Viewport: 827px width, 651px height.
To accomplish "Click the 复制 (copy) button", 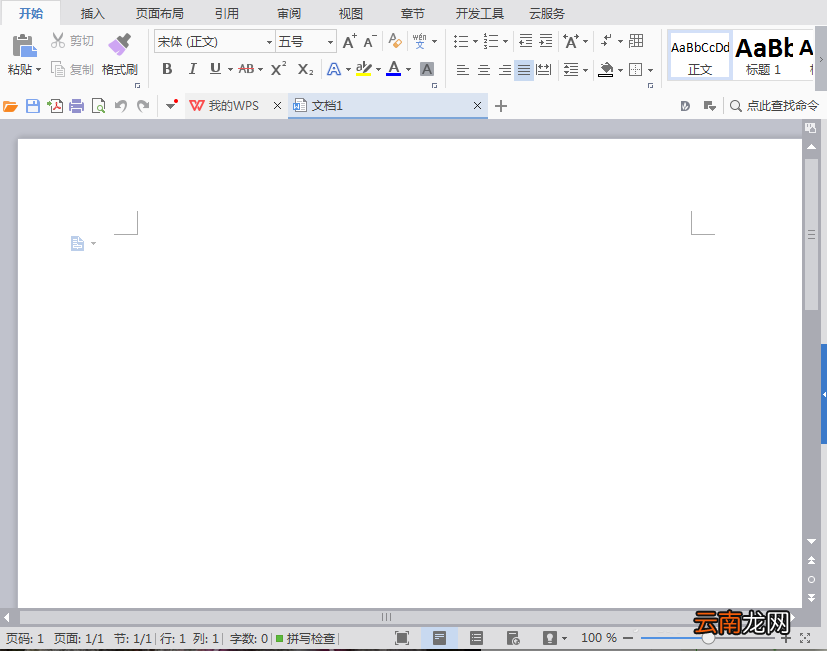I will [x=73, y=69].
